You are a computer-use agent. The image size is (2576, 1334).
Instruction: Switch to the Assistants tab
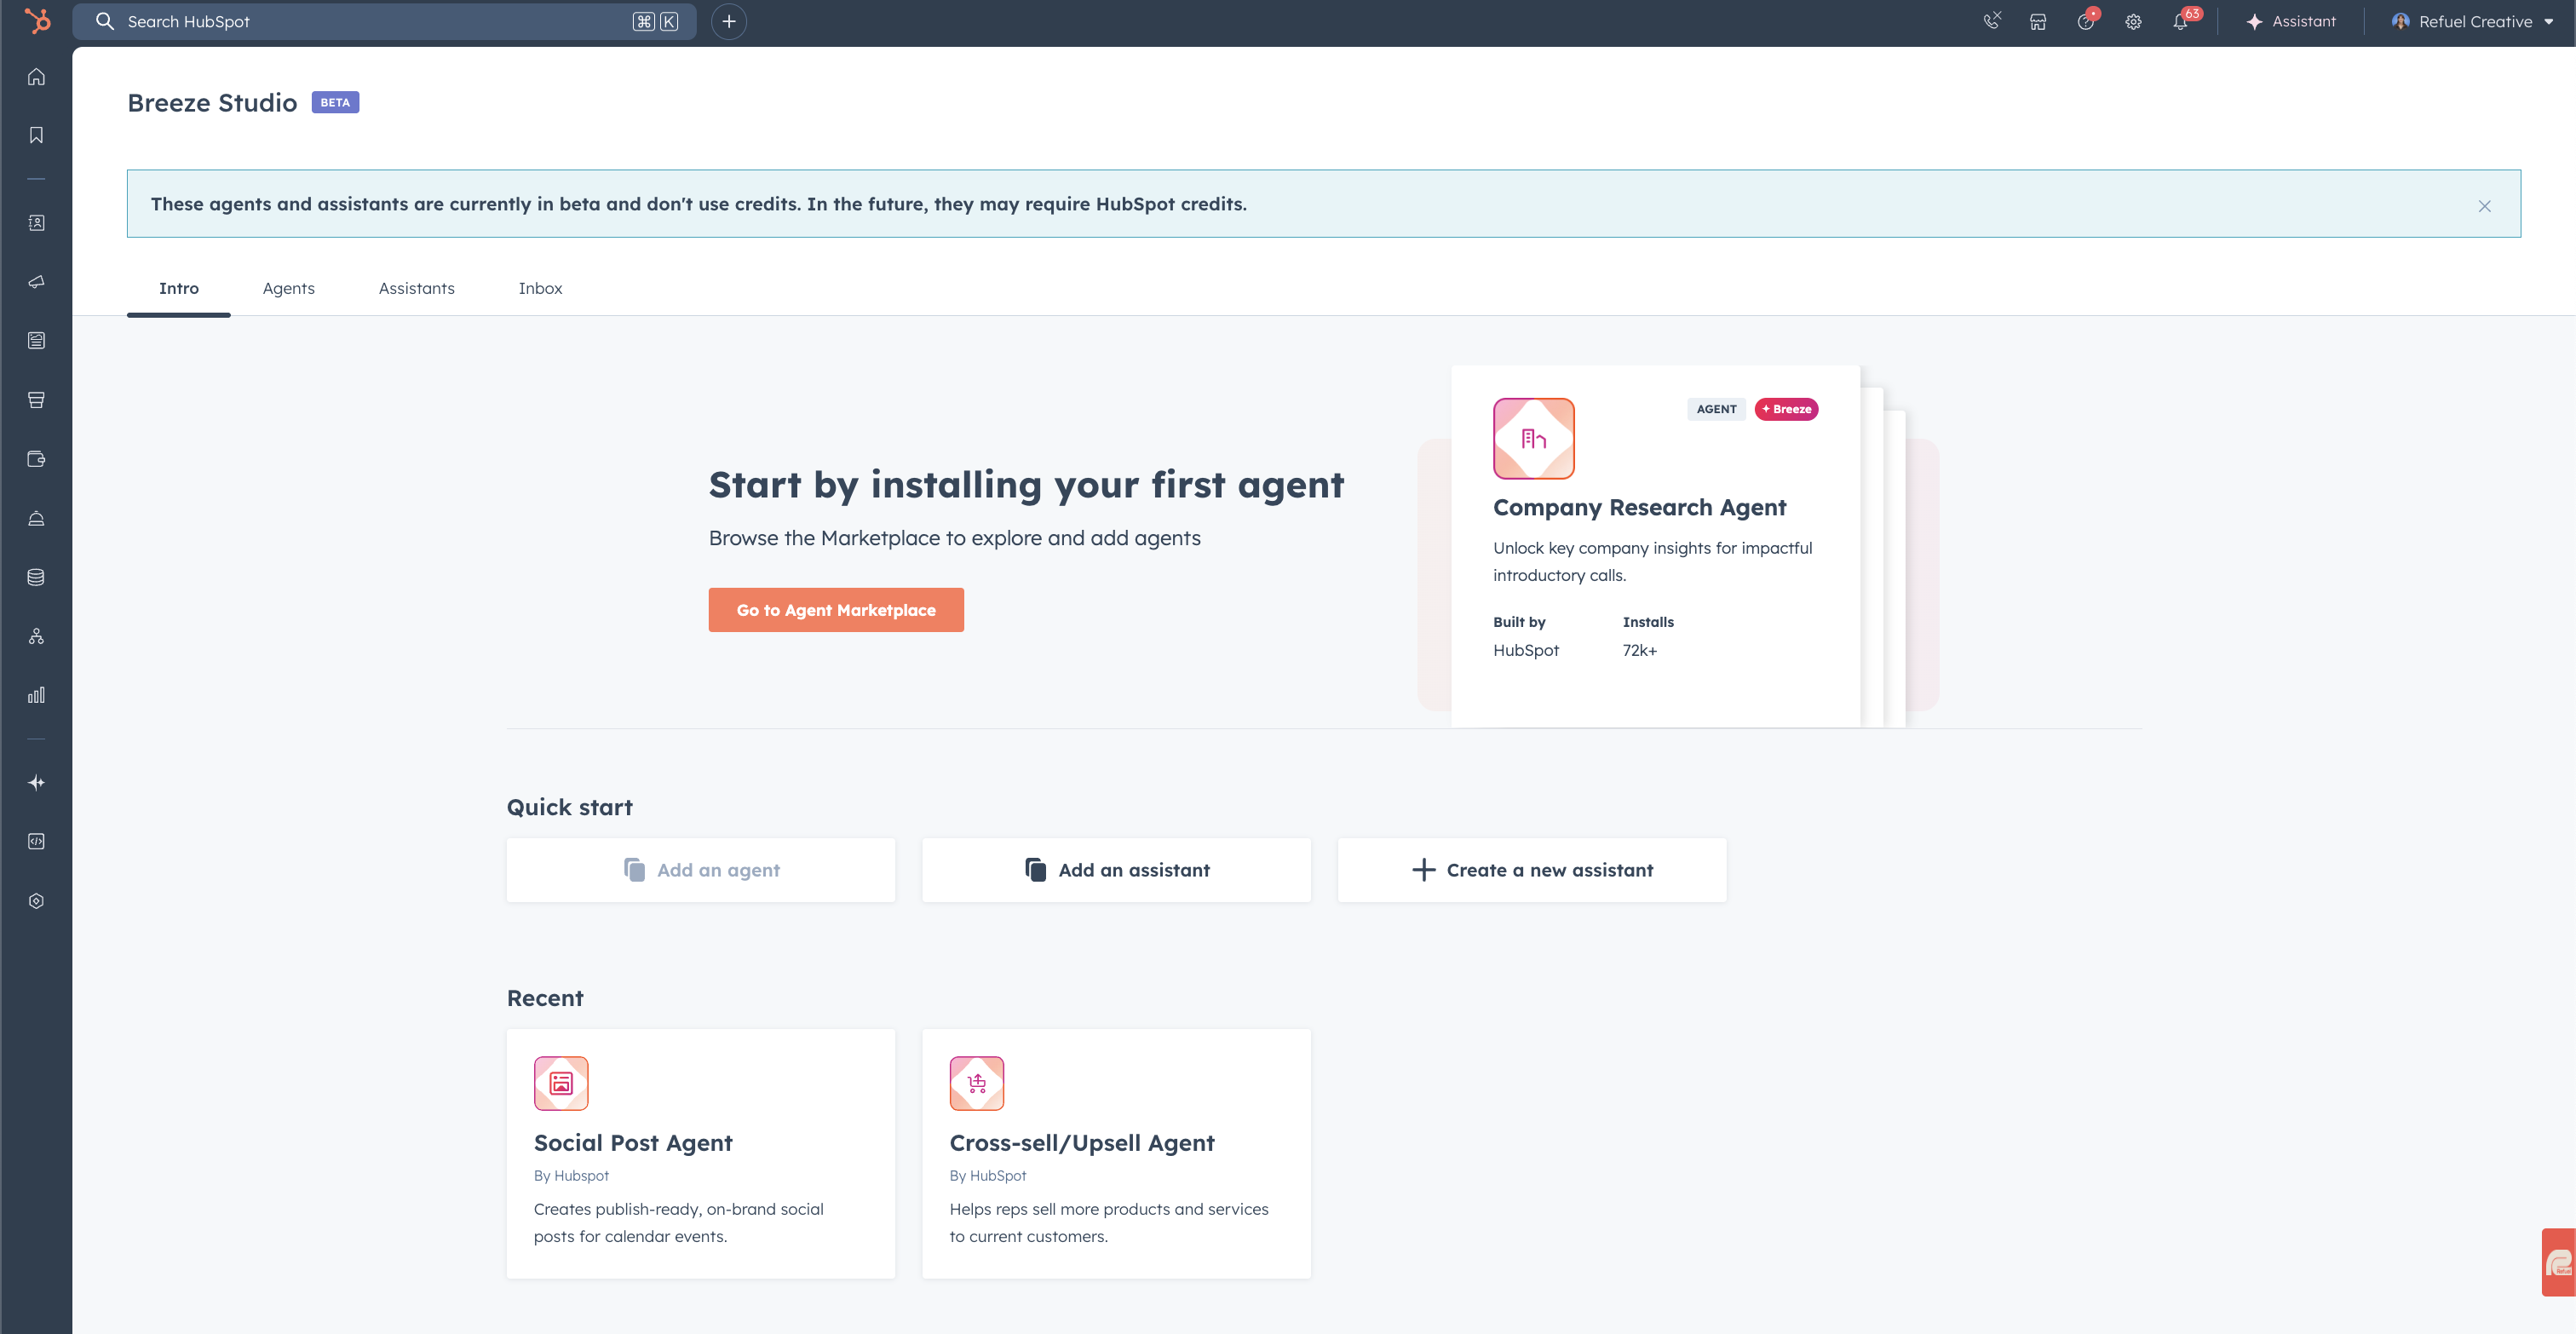416,288
